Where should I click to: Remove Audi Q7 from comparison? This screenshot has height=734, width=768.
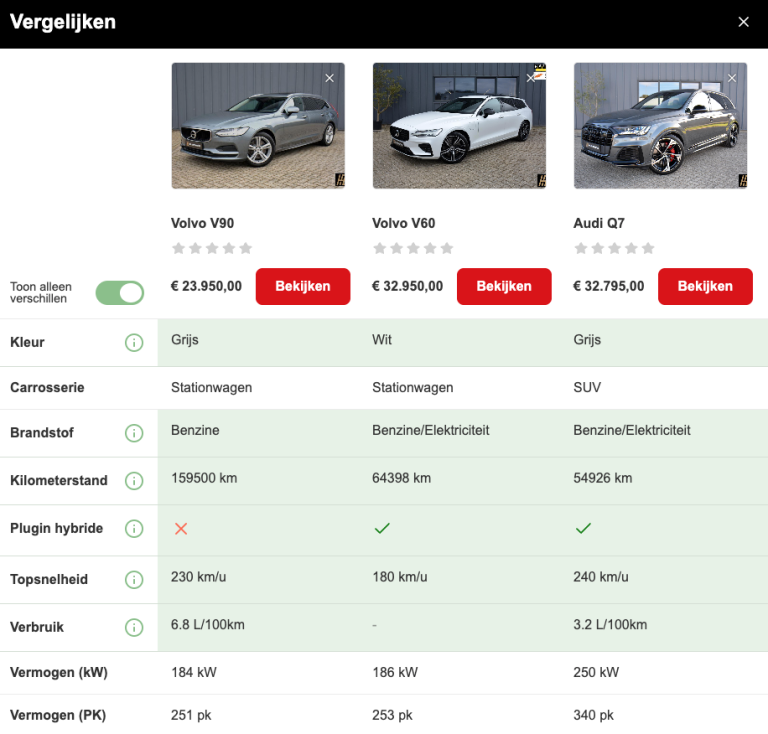(x=732, y=78)
